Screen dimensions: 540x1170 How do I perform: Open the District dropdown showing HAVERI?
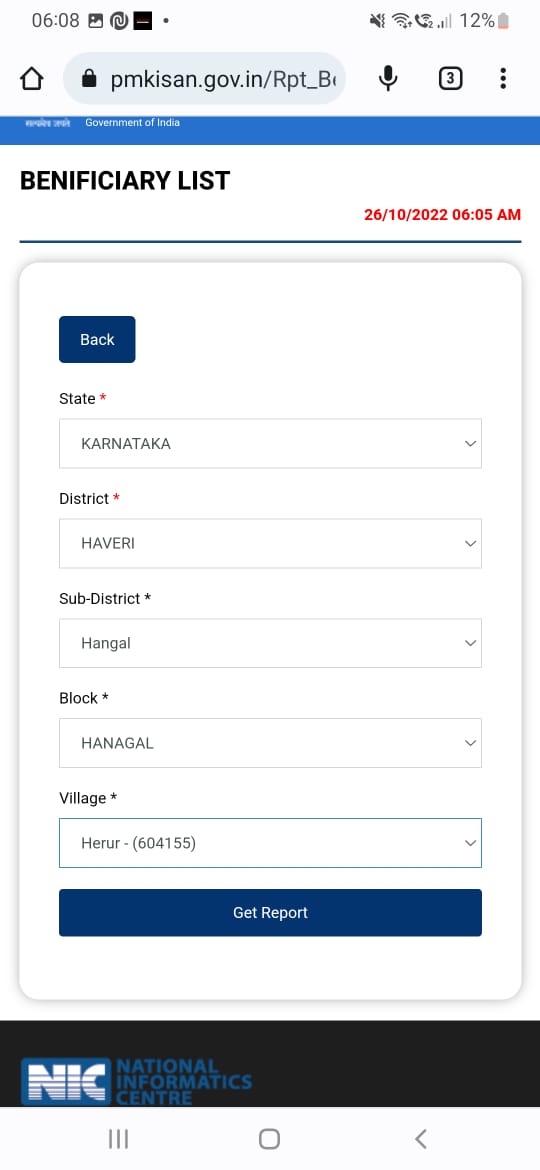(270, 543)
